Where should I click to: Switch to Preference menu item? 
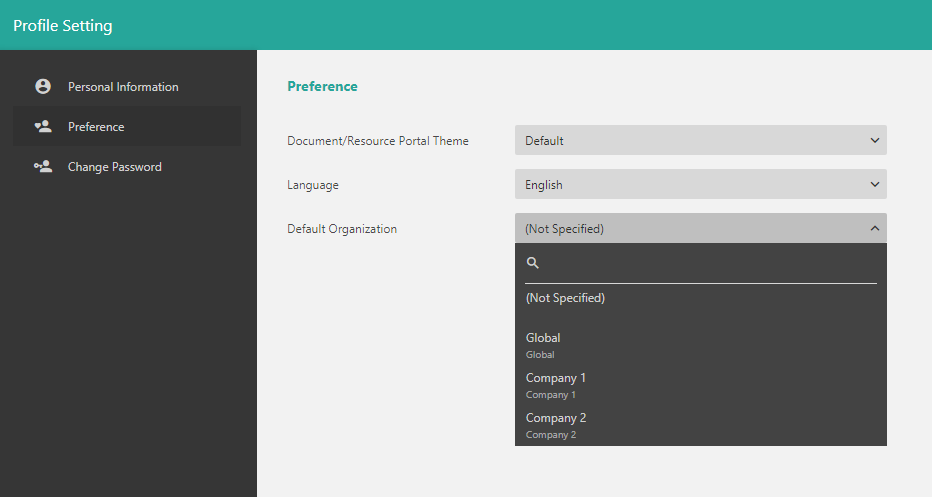click(x=96, y=127)
